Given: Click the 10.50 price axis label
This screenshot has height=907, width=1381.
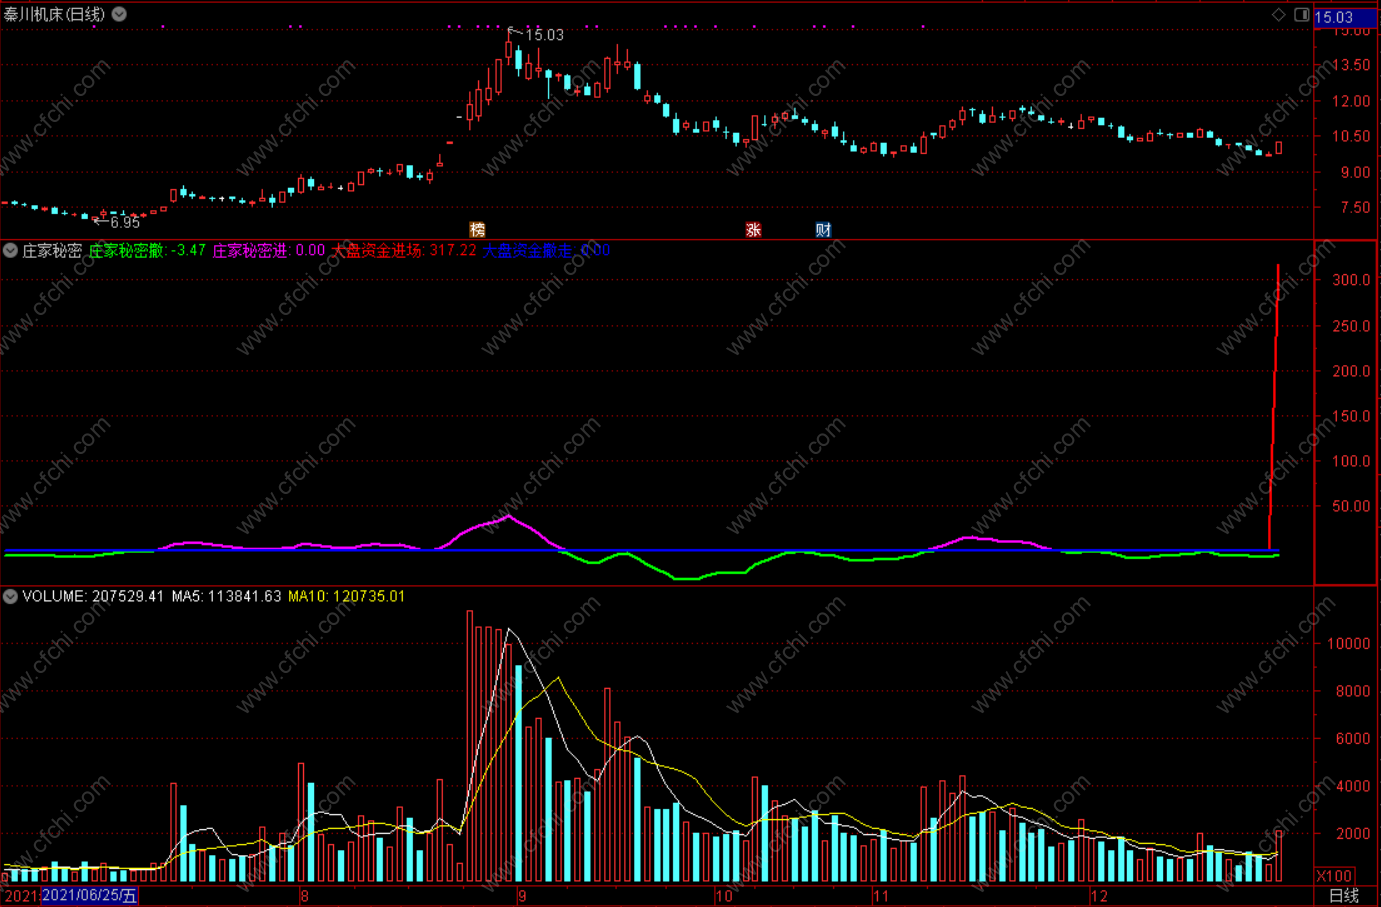Looking at the screenshot, I should point(1351,136).
